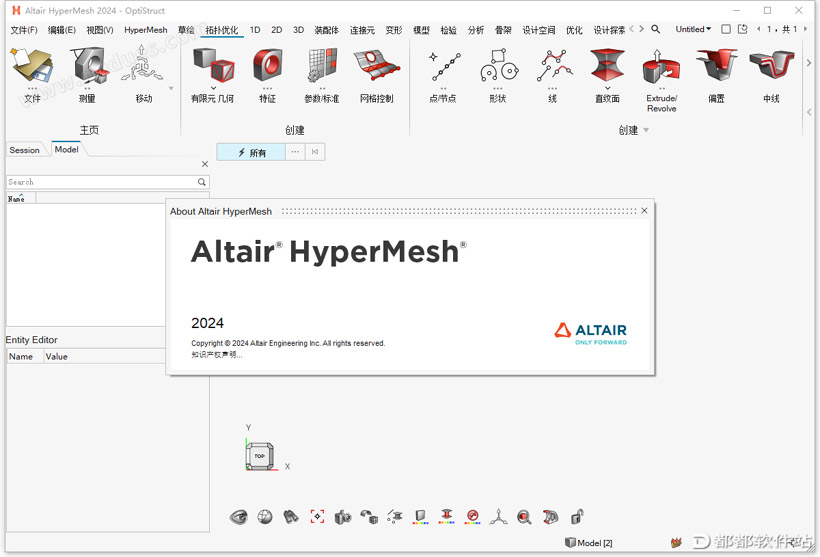
Task: Open the 参数/标准 tool
Action: pos(322,65)
